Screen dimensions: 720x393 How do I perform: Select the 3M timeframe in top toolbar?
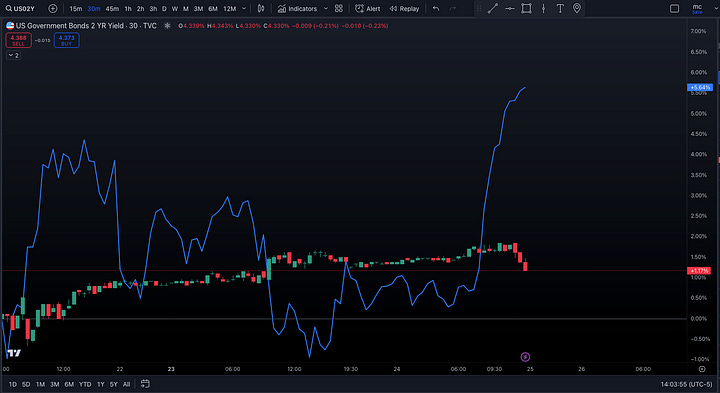pyautogui.click(x=198, y=8)
